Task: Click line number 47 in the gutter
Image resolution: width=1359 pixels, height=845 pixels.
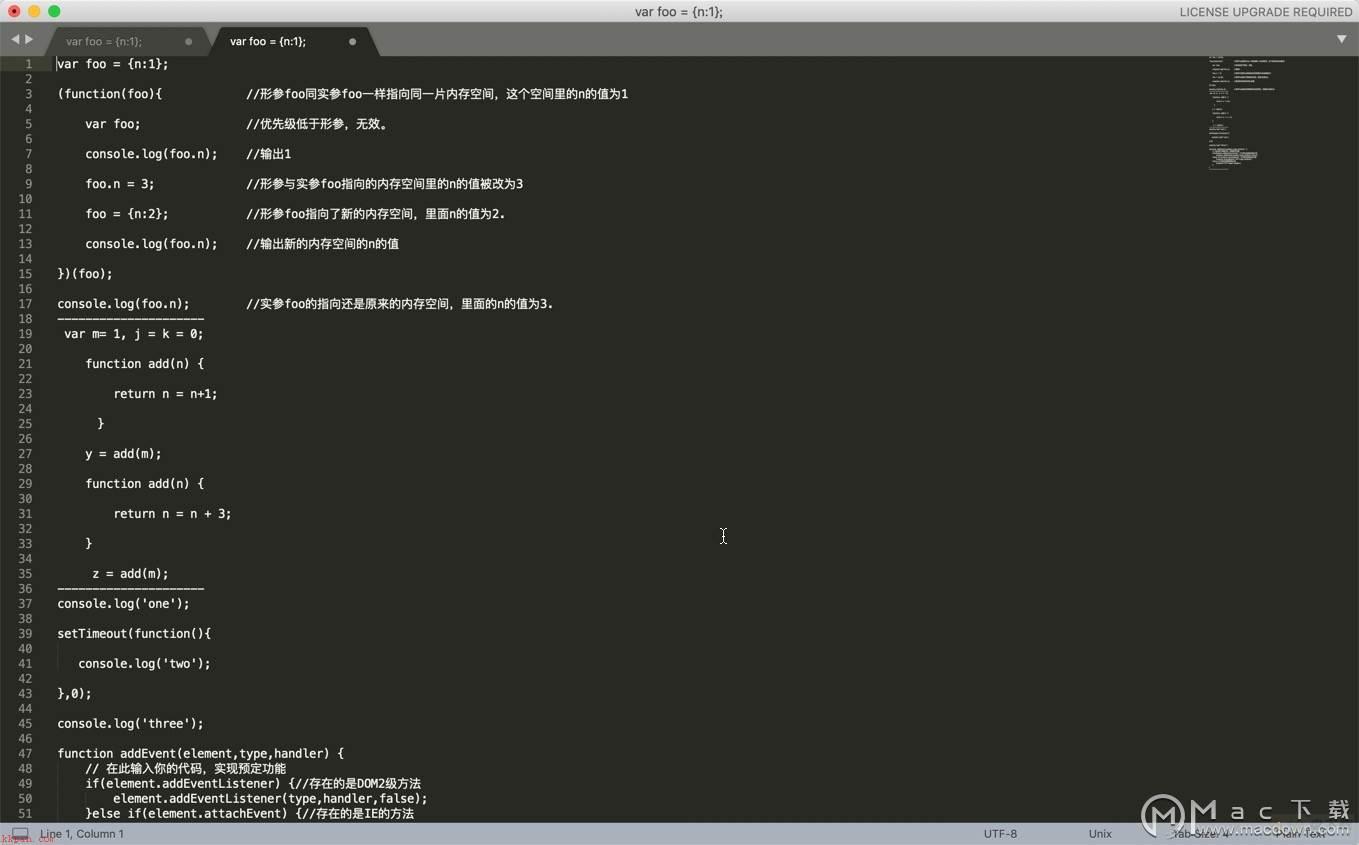Action: [26, 754]
